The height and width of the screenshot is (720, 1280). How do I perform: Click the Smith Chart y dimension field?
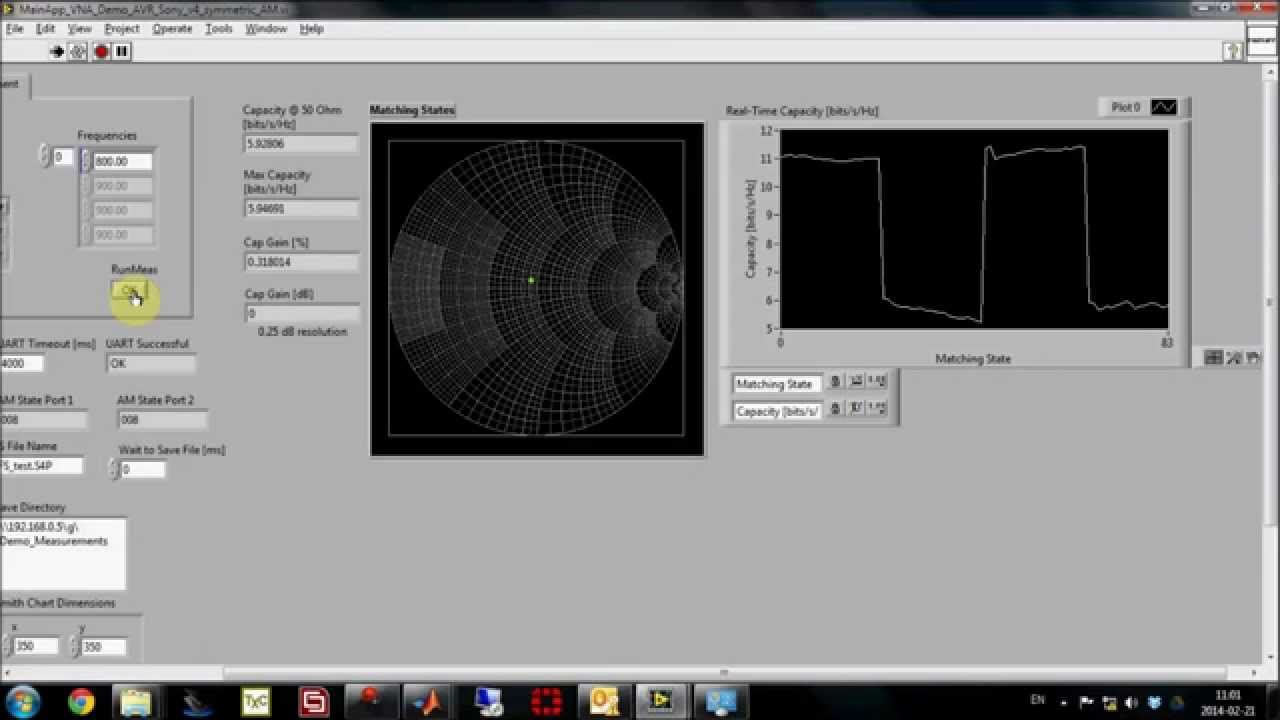coord(104,646)
